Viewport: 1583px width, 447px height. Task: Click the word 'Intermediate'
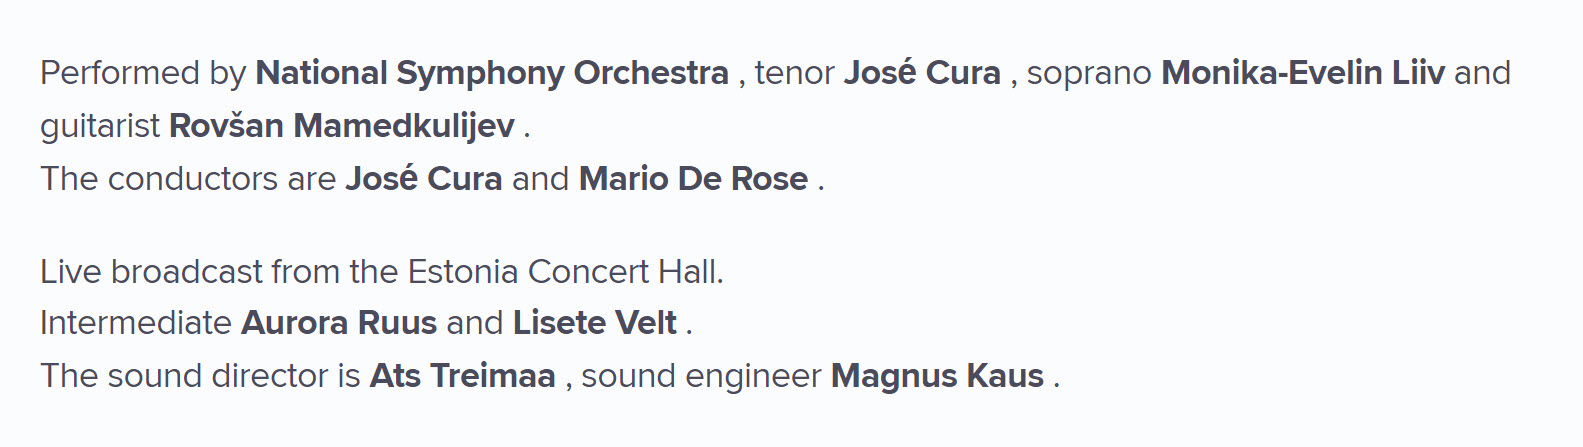(x=136, y=323)
